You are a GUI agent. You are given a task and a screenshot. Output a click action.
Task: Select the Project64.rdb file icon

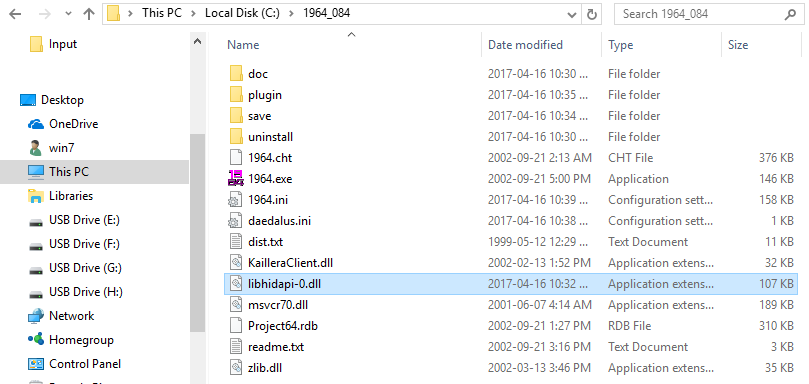(x=236, y=326)
